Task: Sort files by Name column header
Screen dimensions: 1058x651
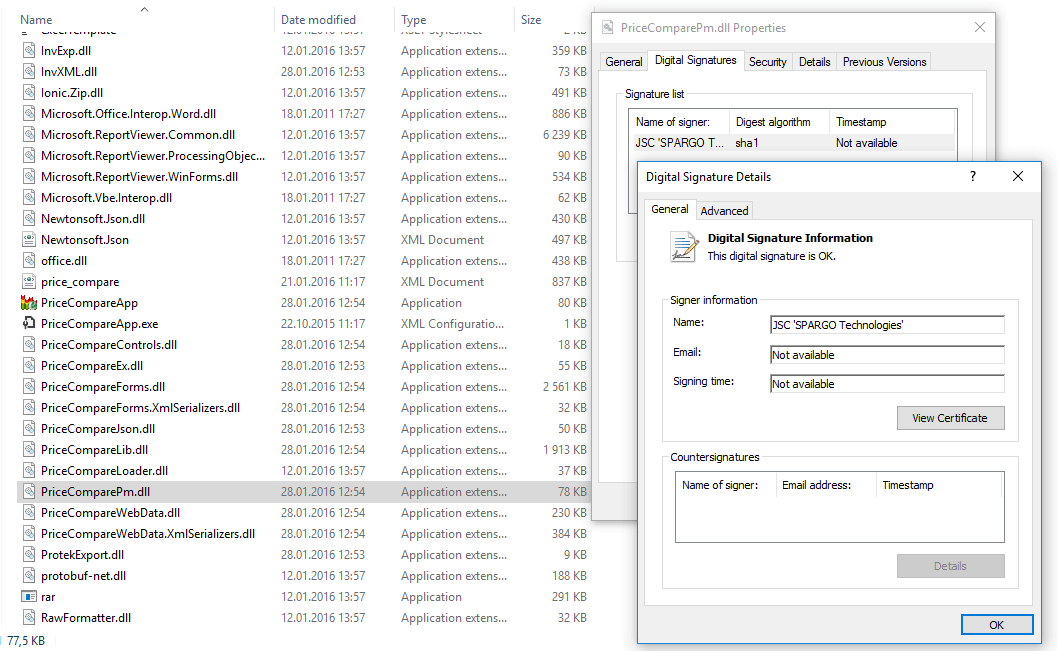Action: point(36,20)
